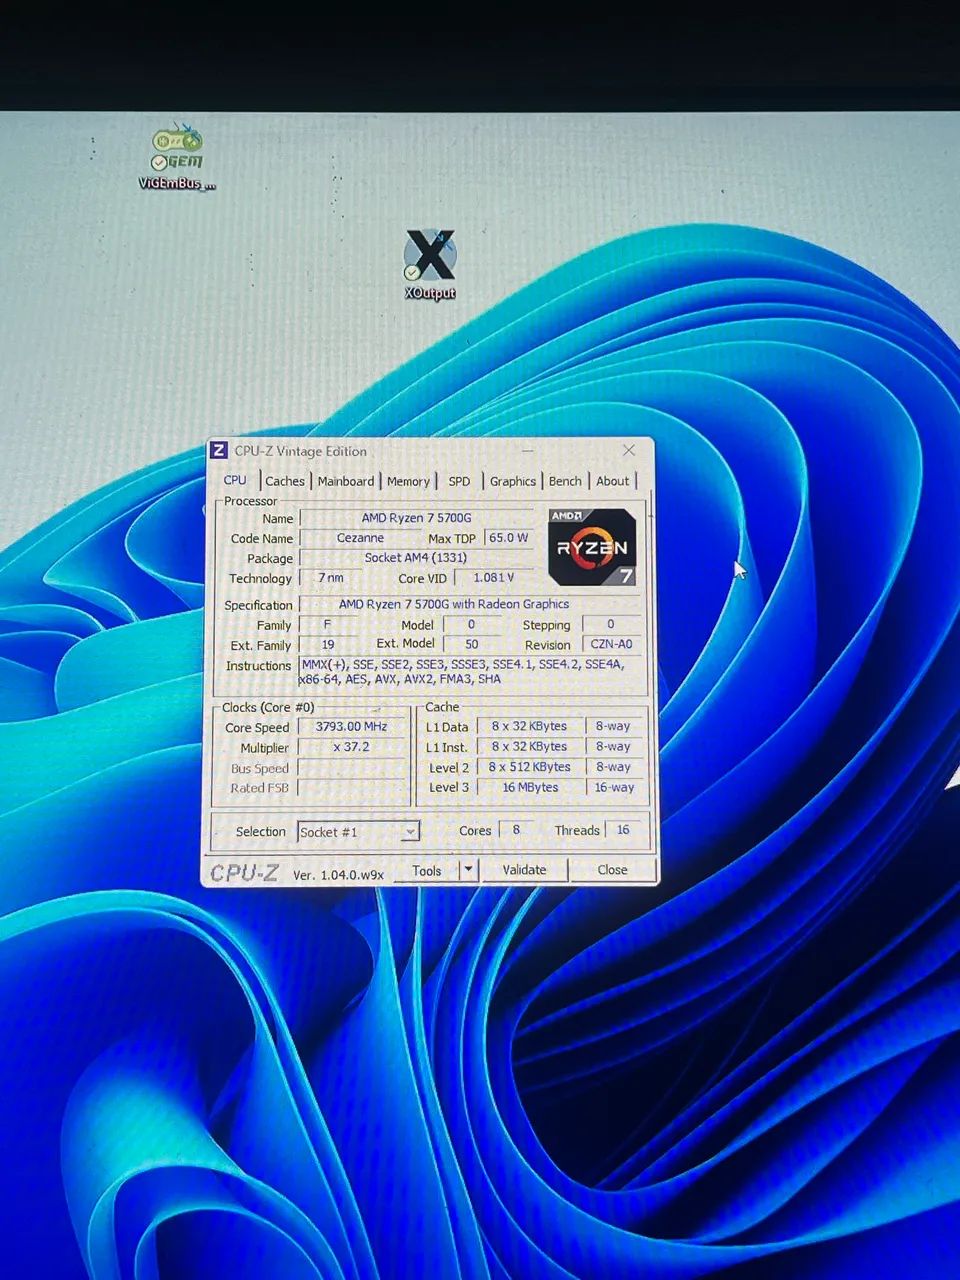This screenshot has height=1280, width=960.
Task: Click the Ext. Model value 50
Action: 472,645
